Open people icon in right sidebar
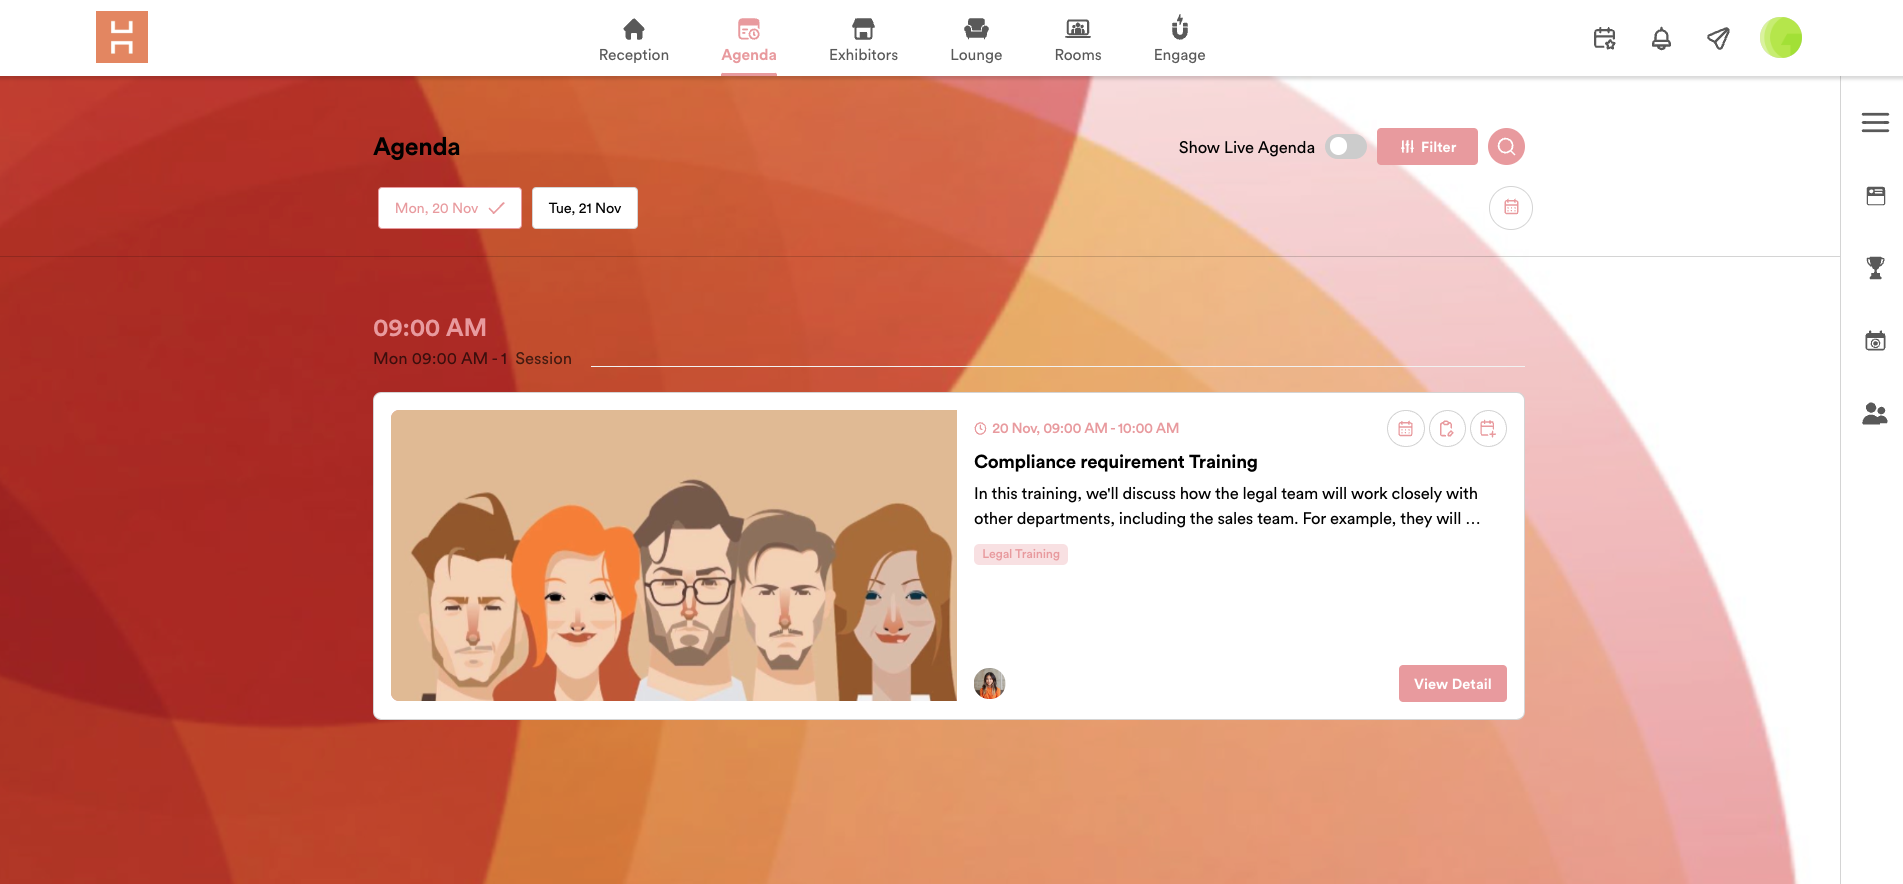Viewport: 1903px width, 884px height. click(1875, 414)
